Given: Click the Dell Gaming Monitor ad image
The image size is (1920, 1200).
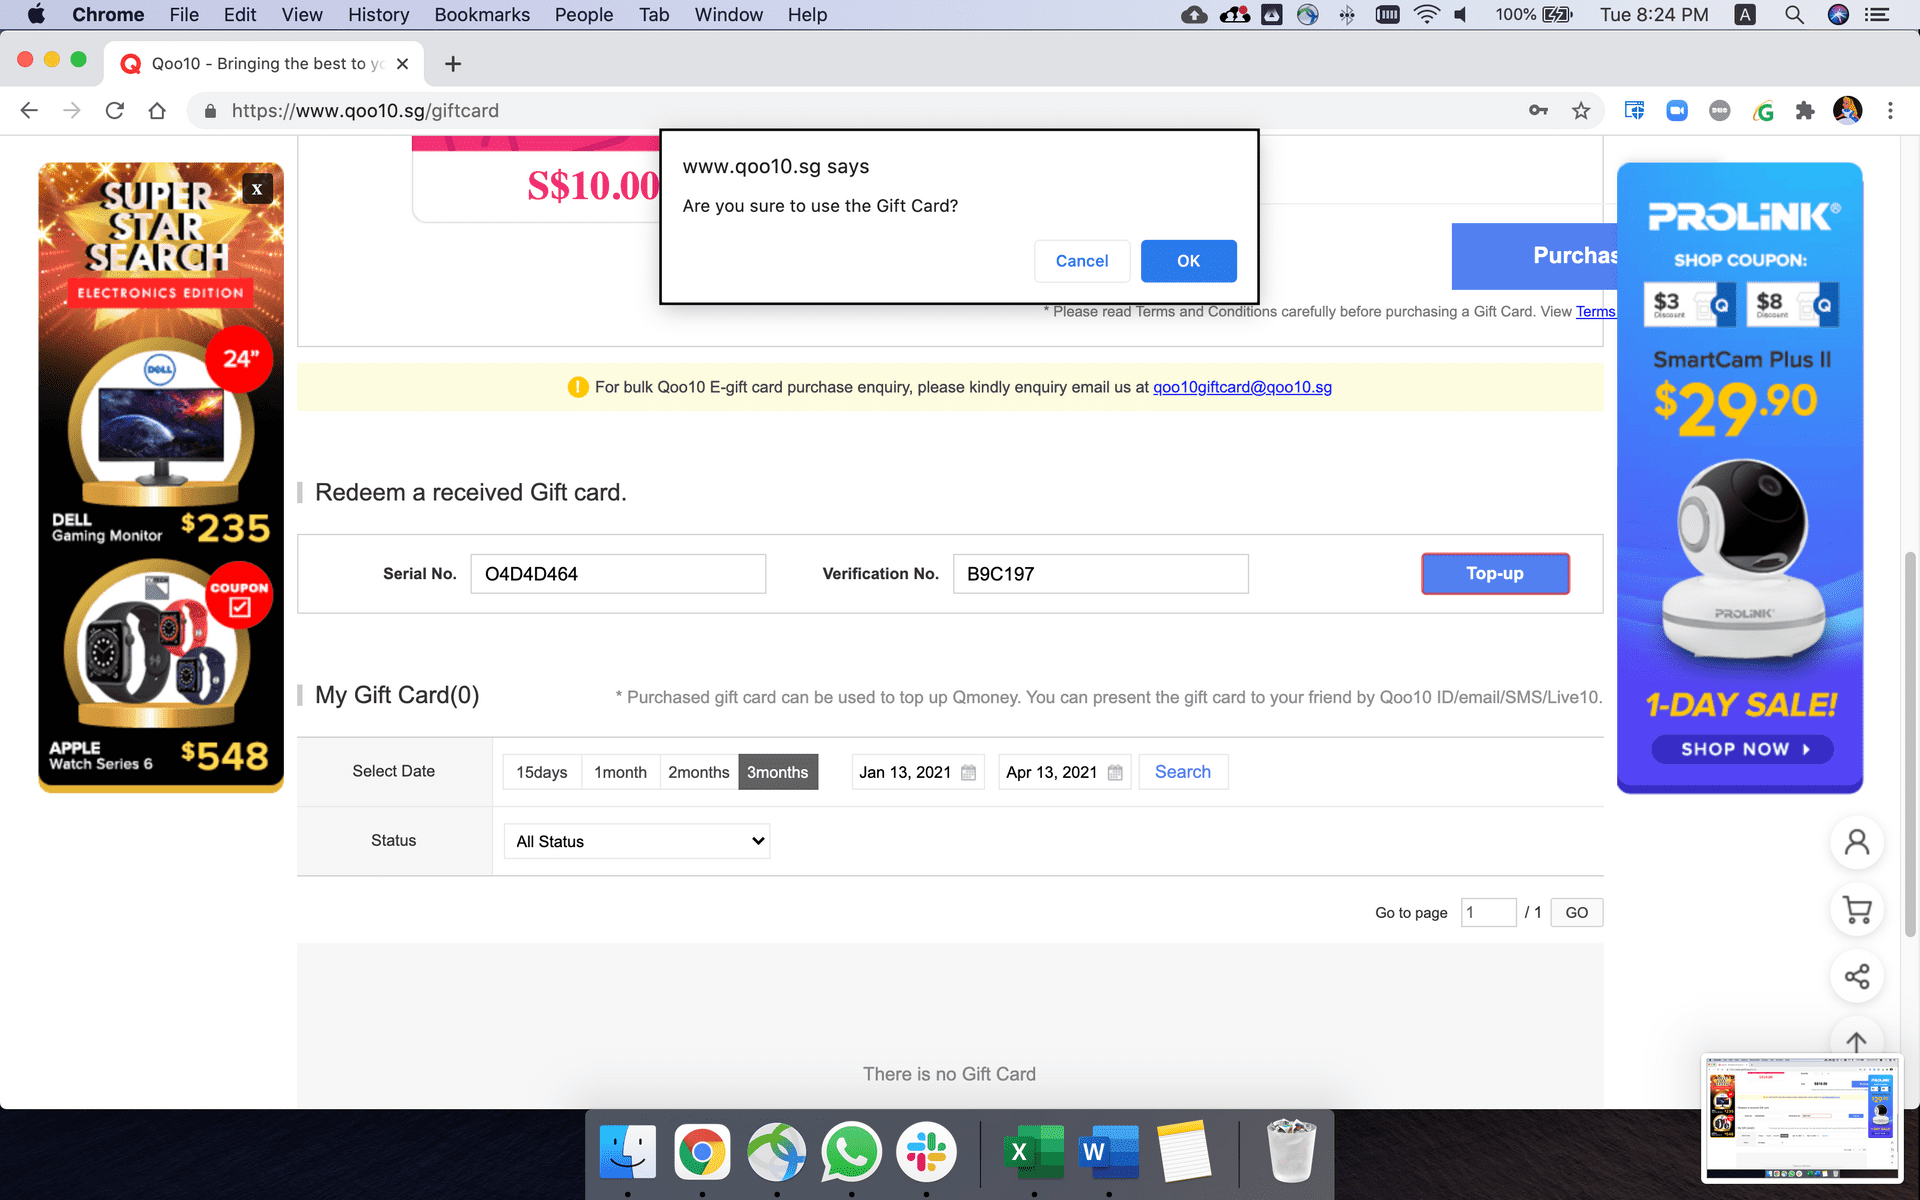Looking at the screenshot, I should [x=161, y=430].
